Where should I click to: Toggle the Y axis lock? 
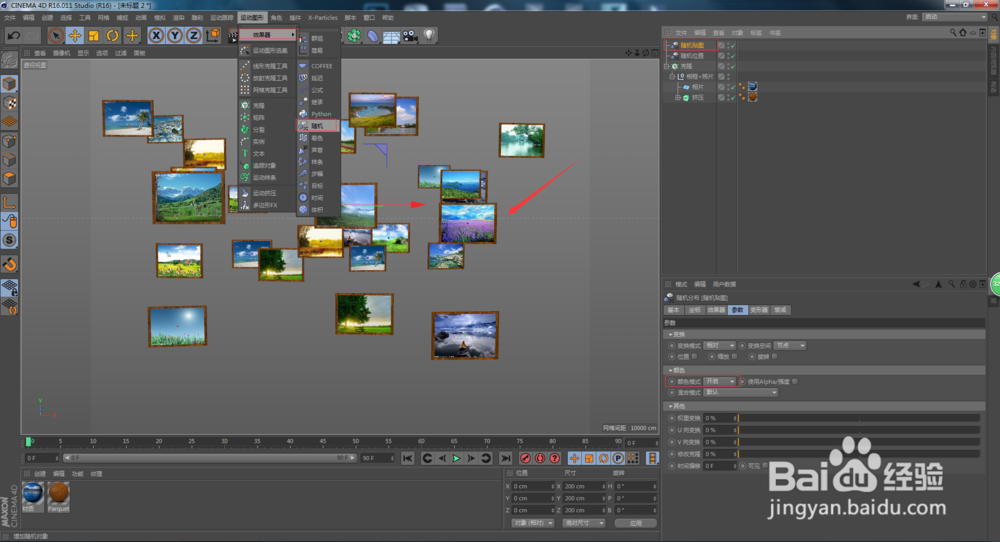pyautogui.click(x=175, y=36)
